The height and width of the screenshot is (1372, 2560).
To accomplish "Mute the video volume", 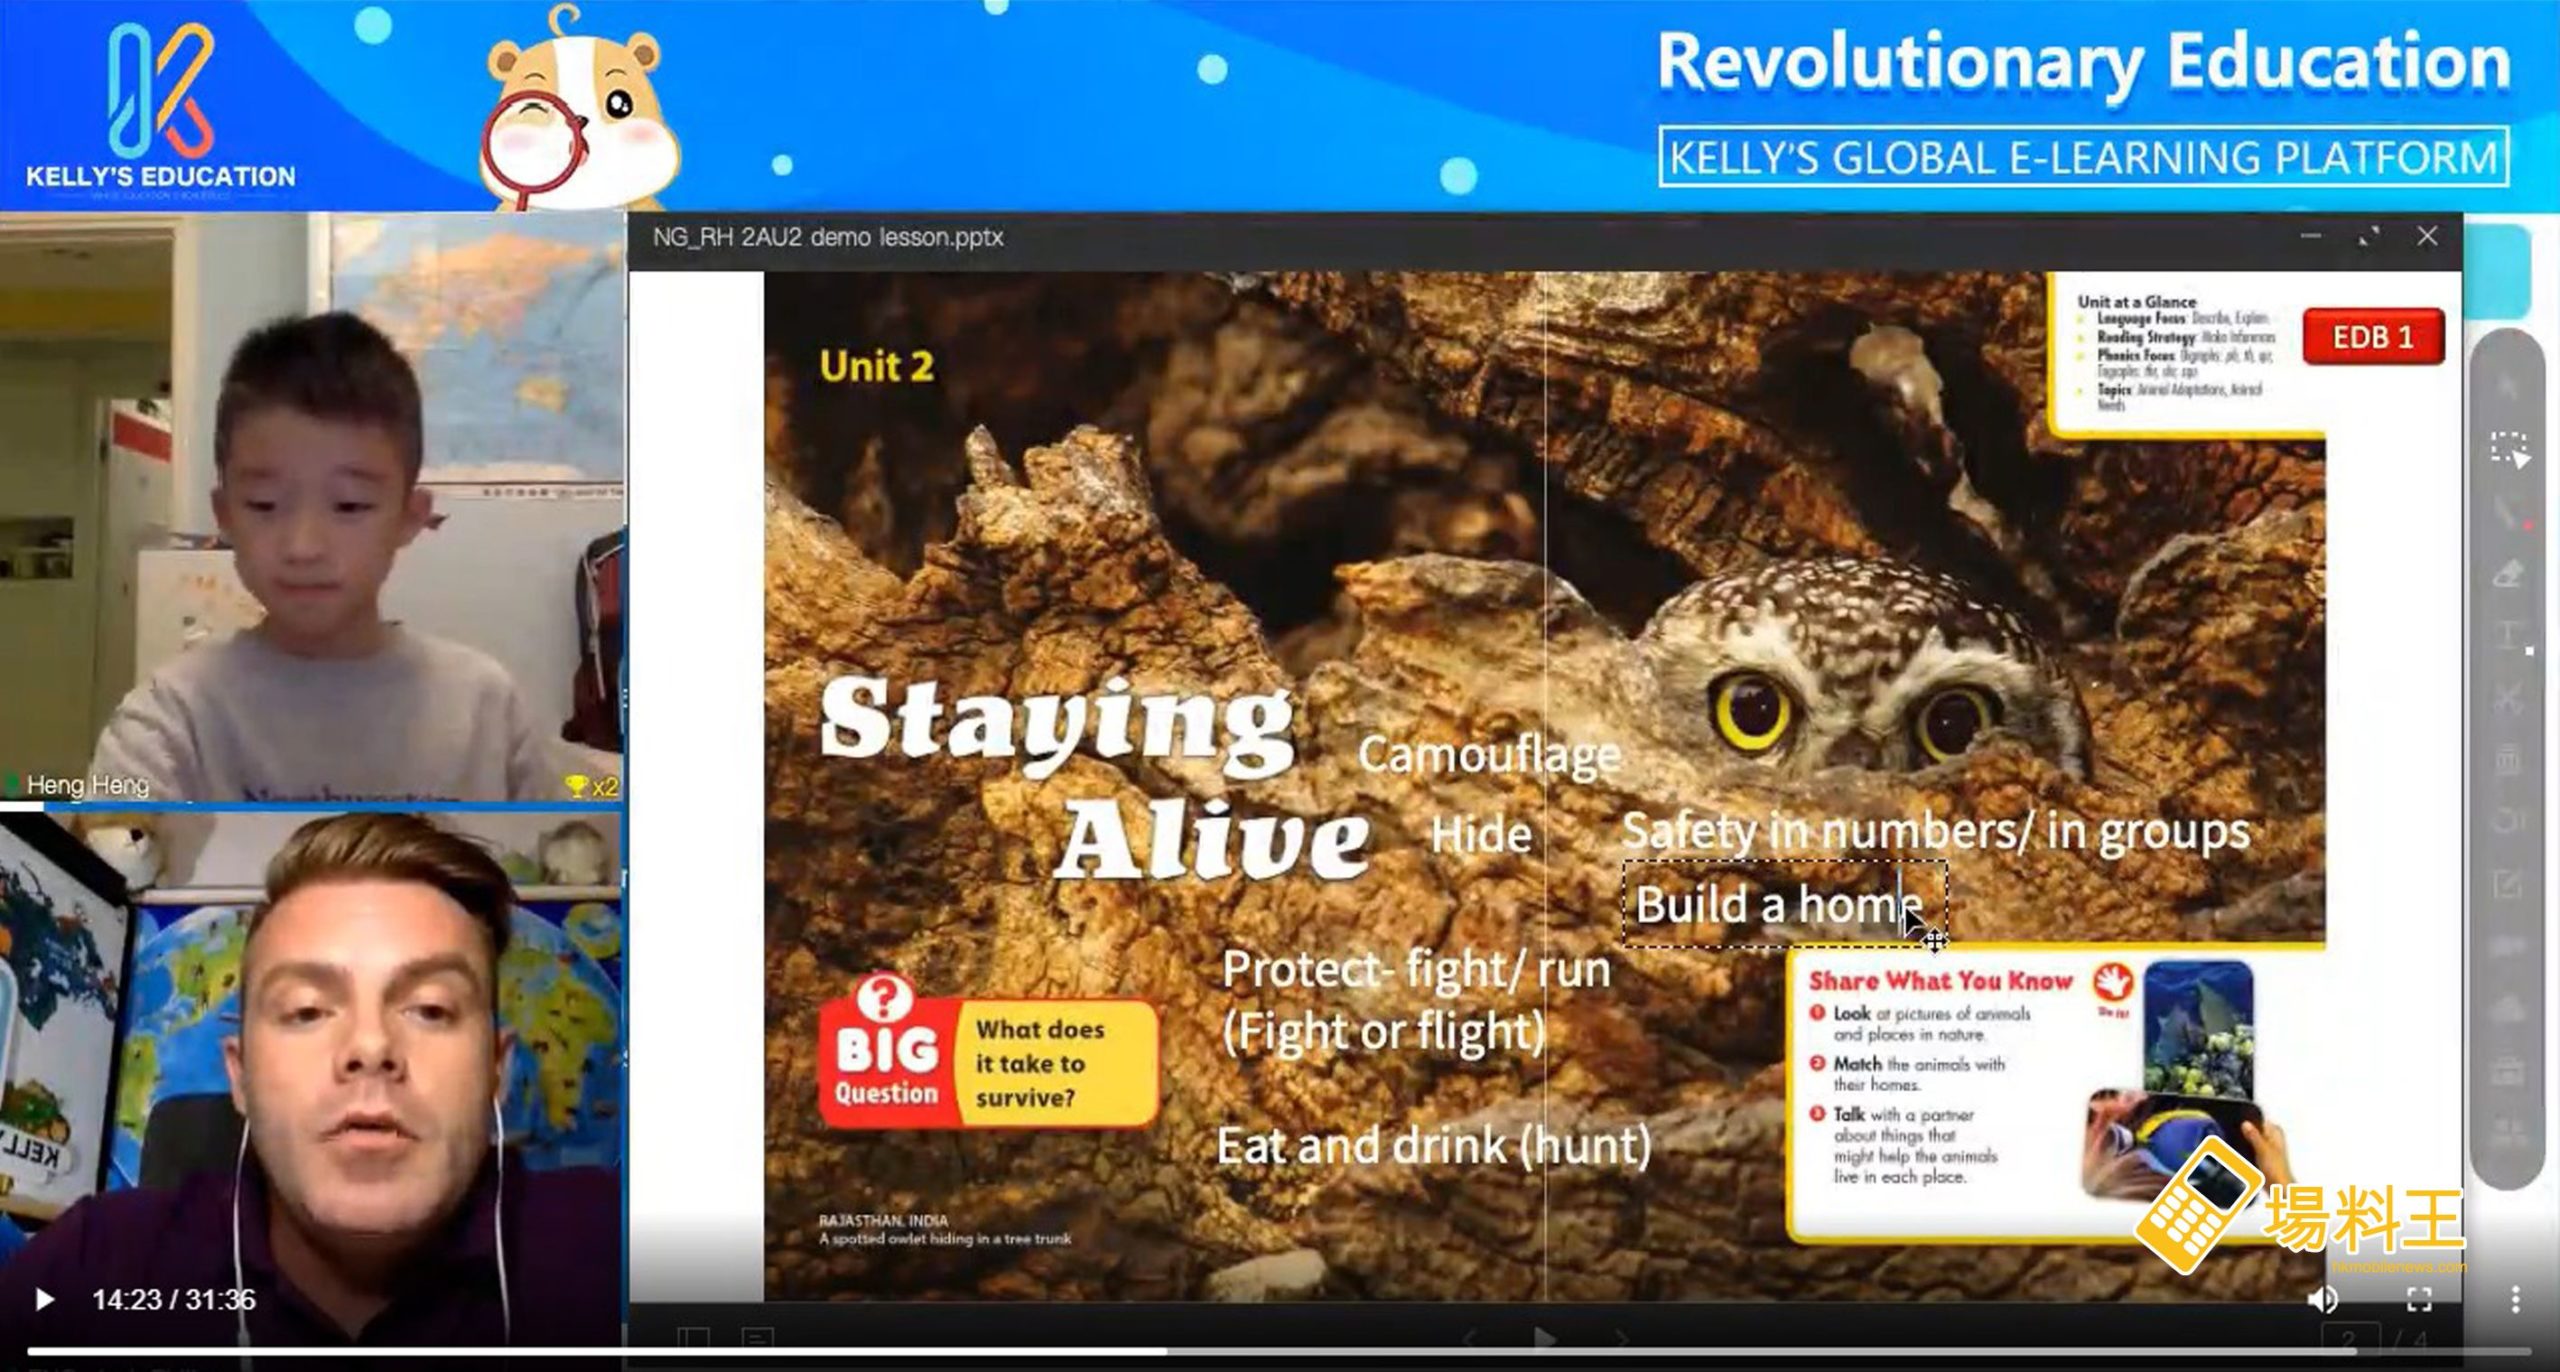I will [x=2322, y=1299].
